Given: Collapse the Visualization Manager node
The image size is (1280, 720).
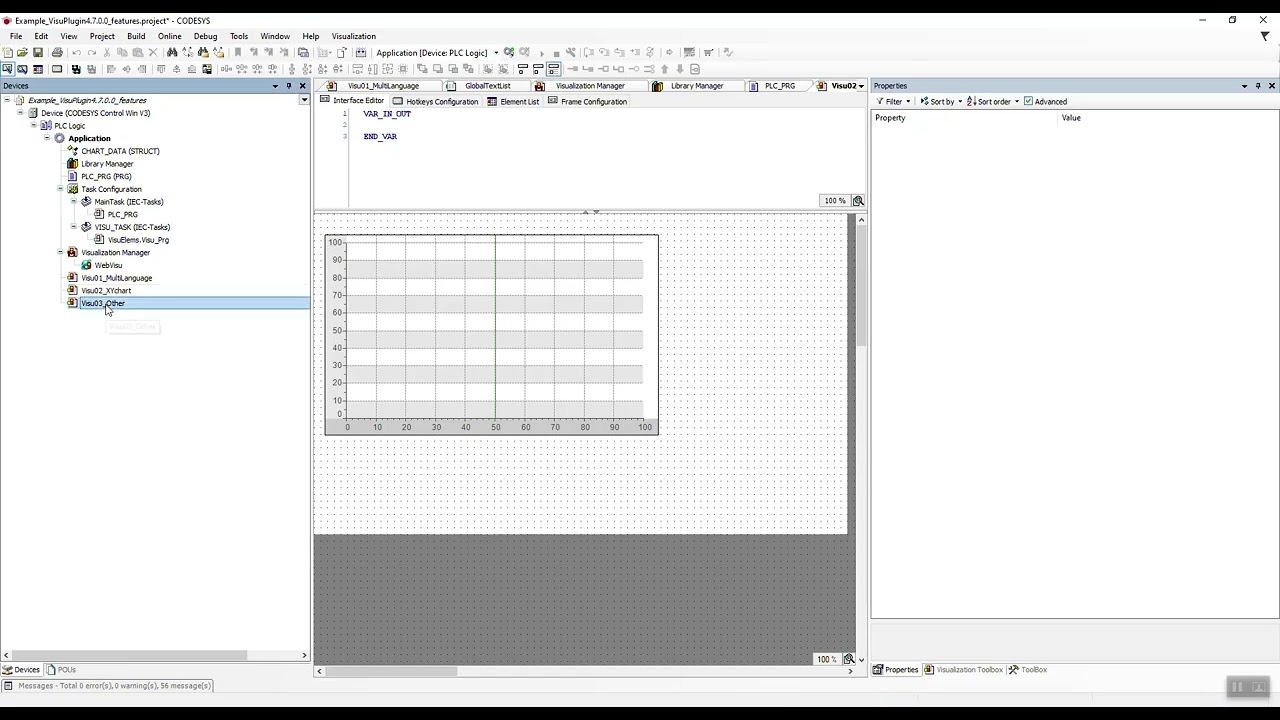Looking at the screenshot, I should point(60,252).
